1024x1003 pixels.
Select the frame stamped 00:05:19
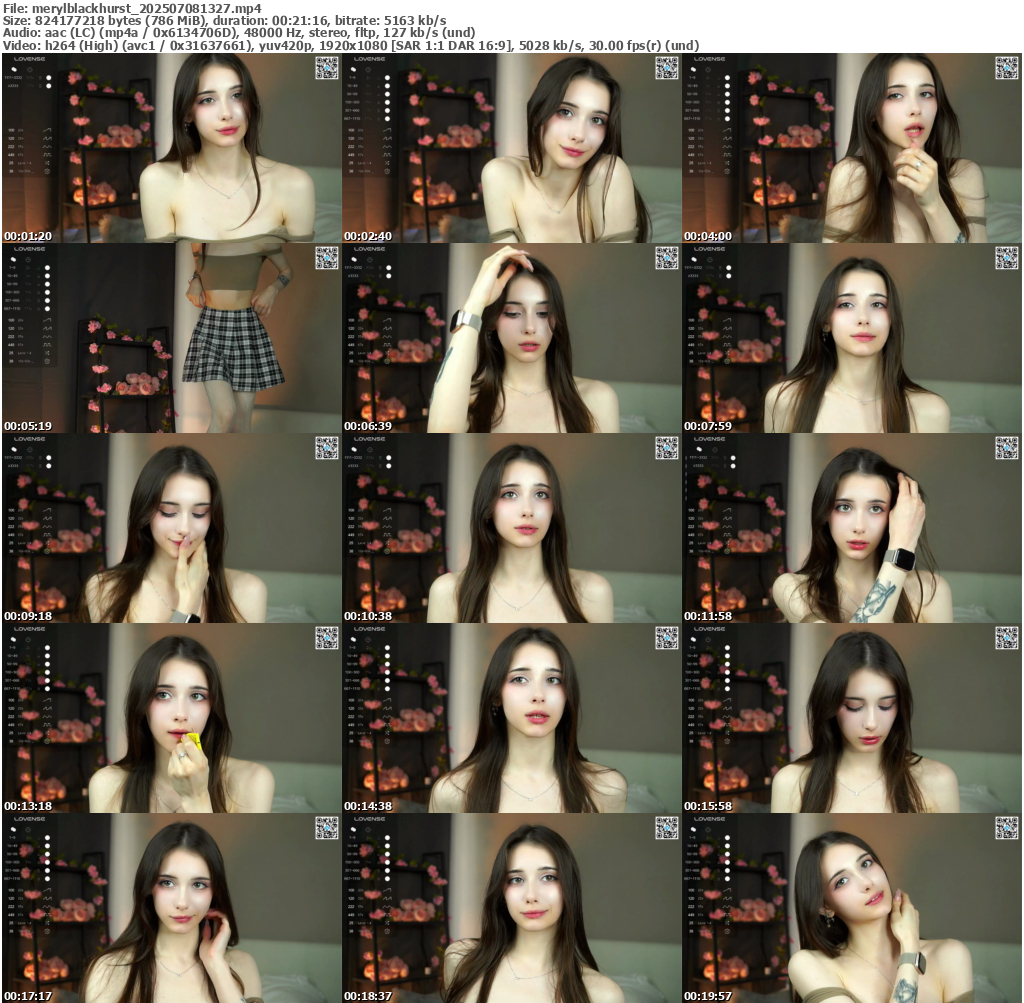(x=171, y=338)
